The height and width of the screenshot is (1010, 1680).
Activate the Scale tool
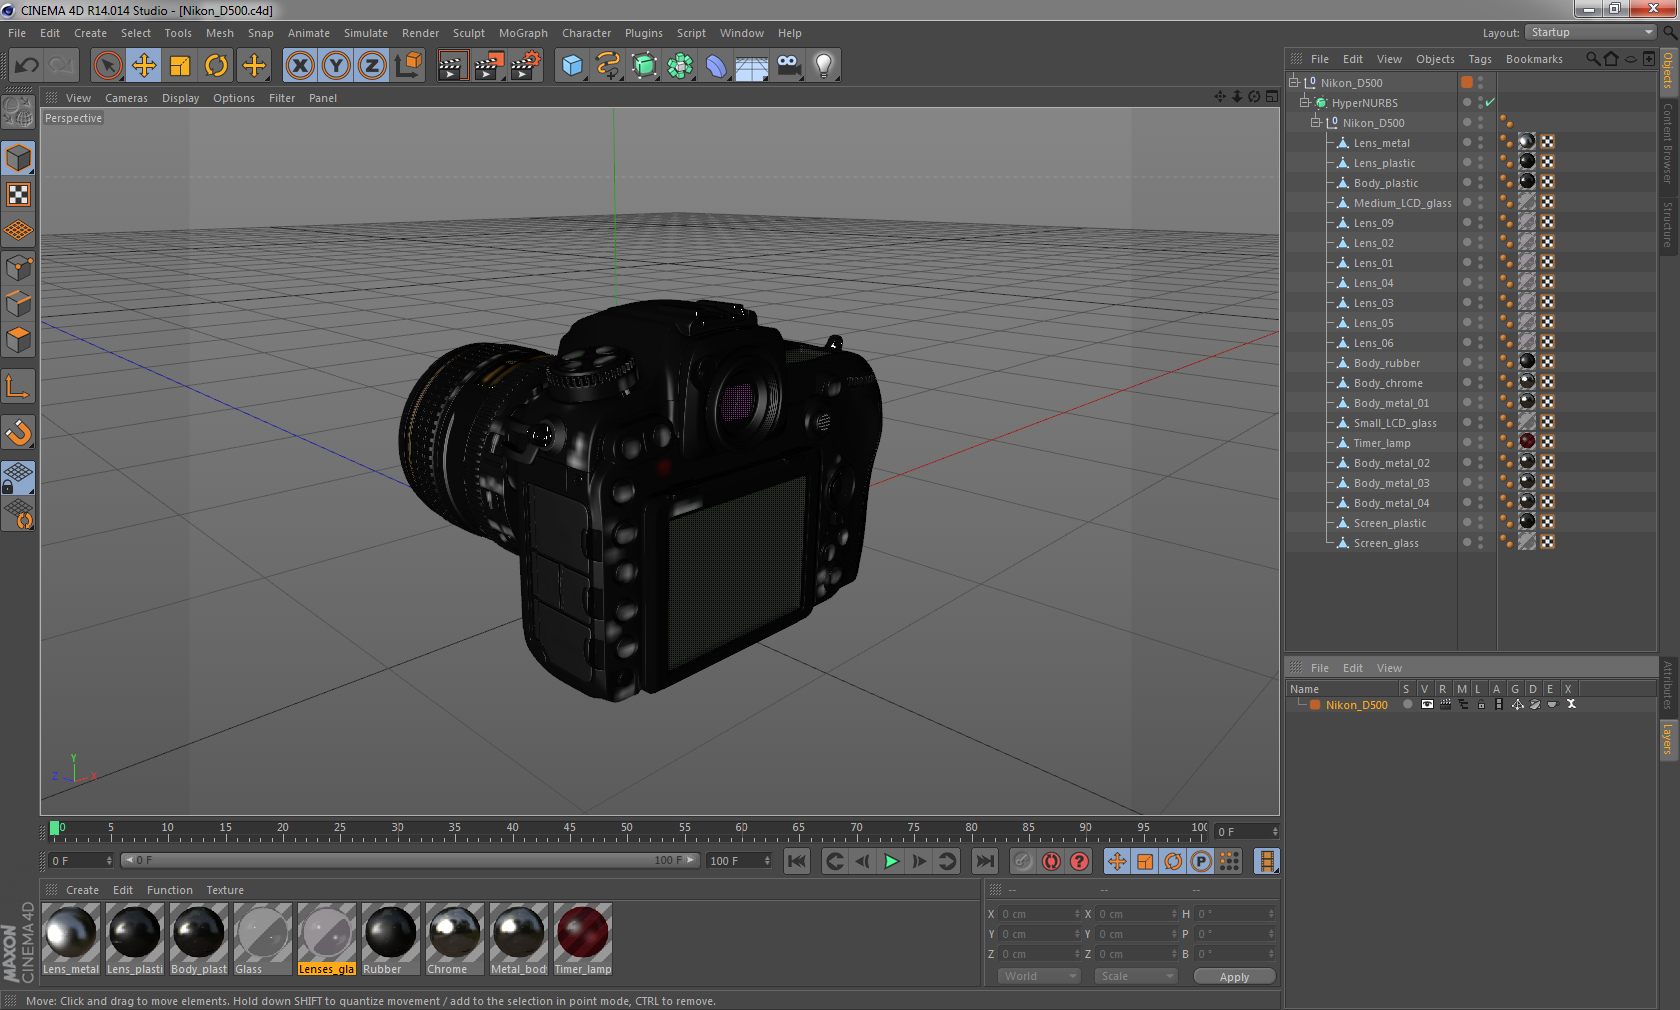click(x=180, y=66)
